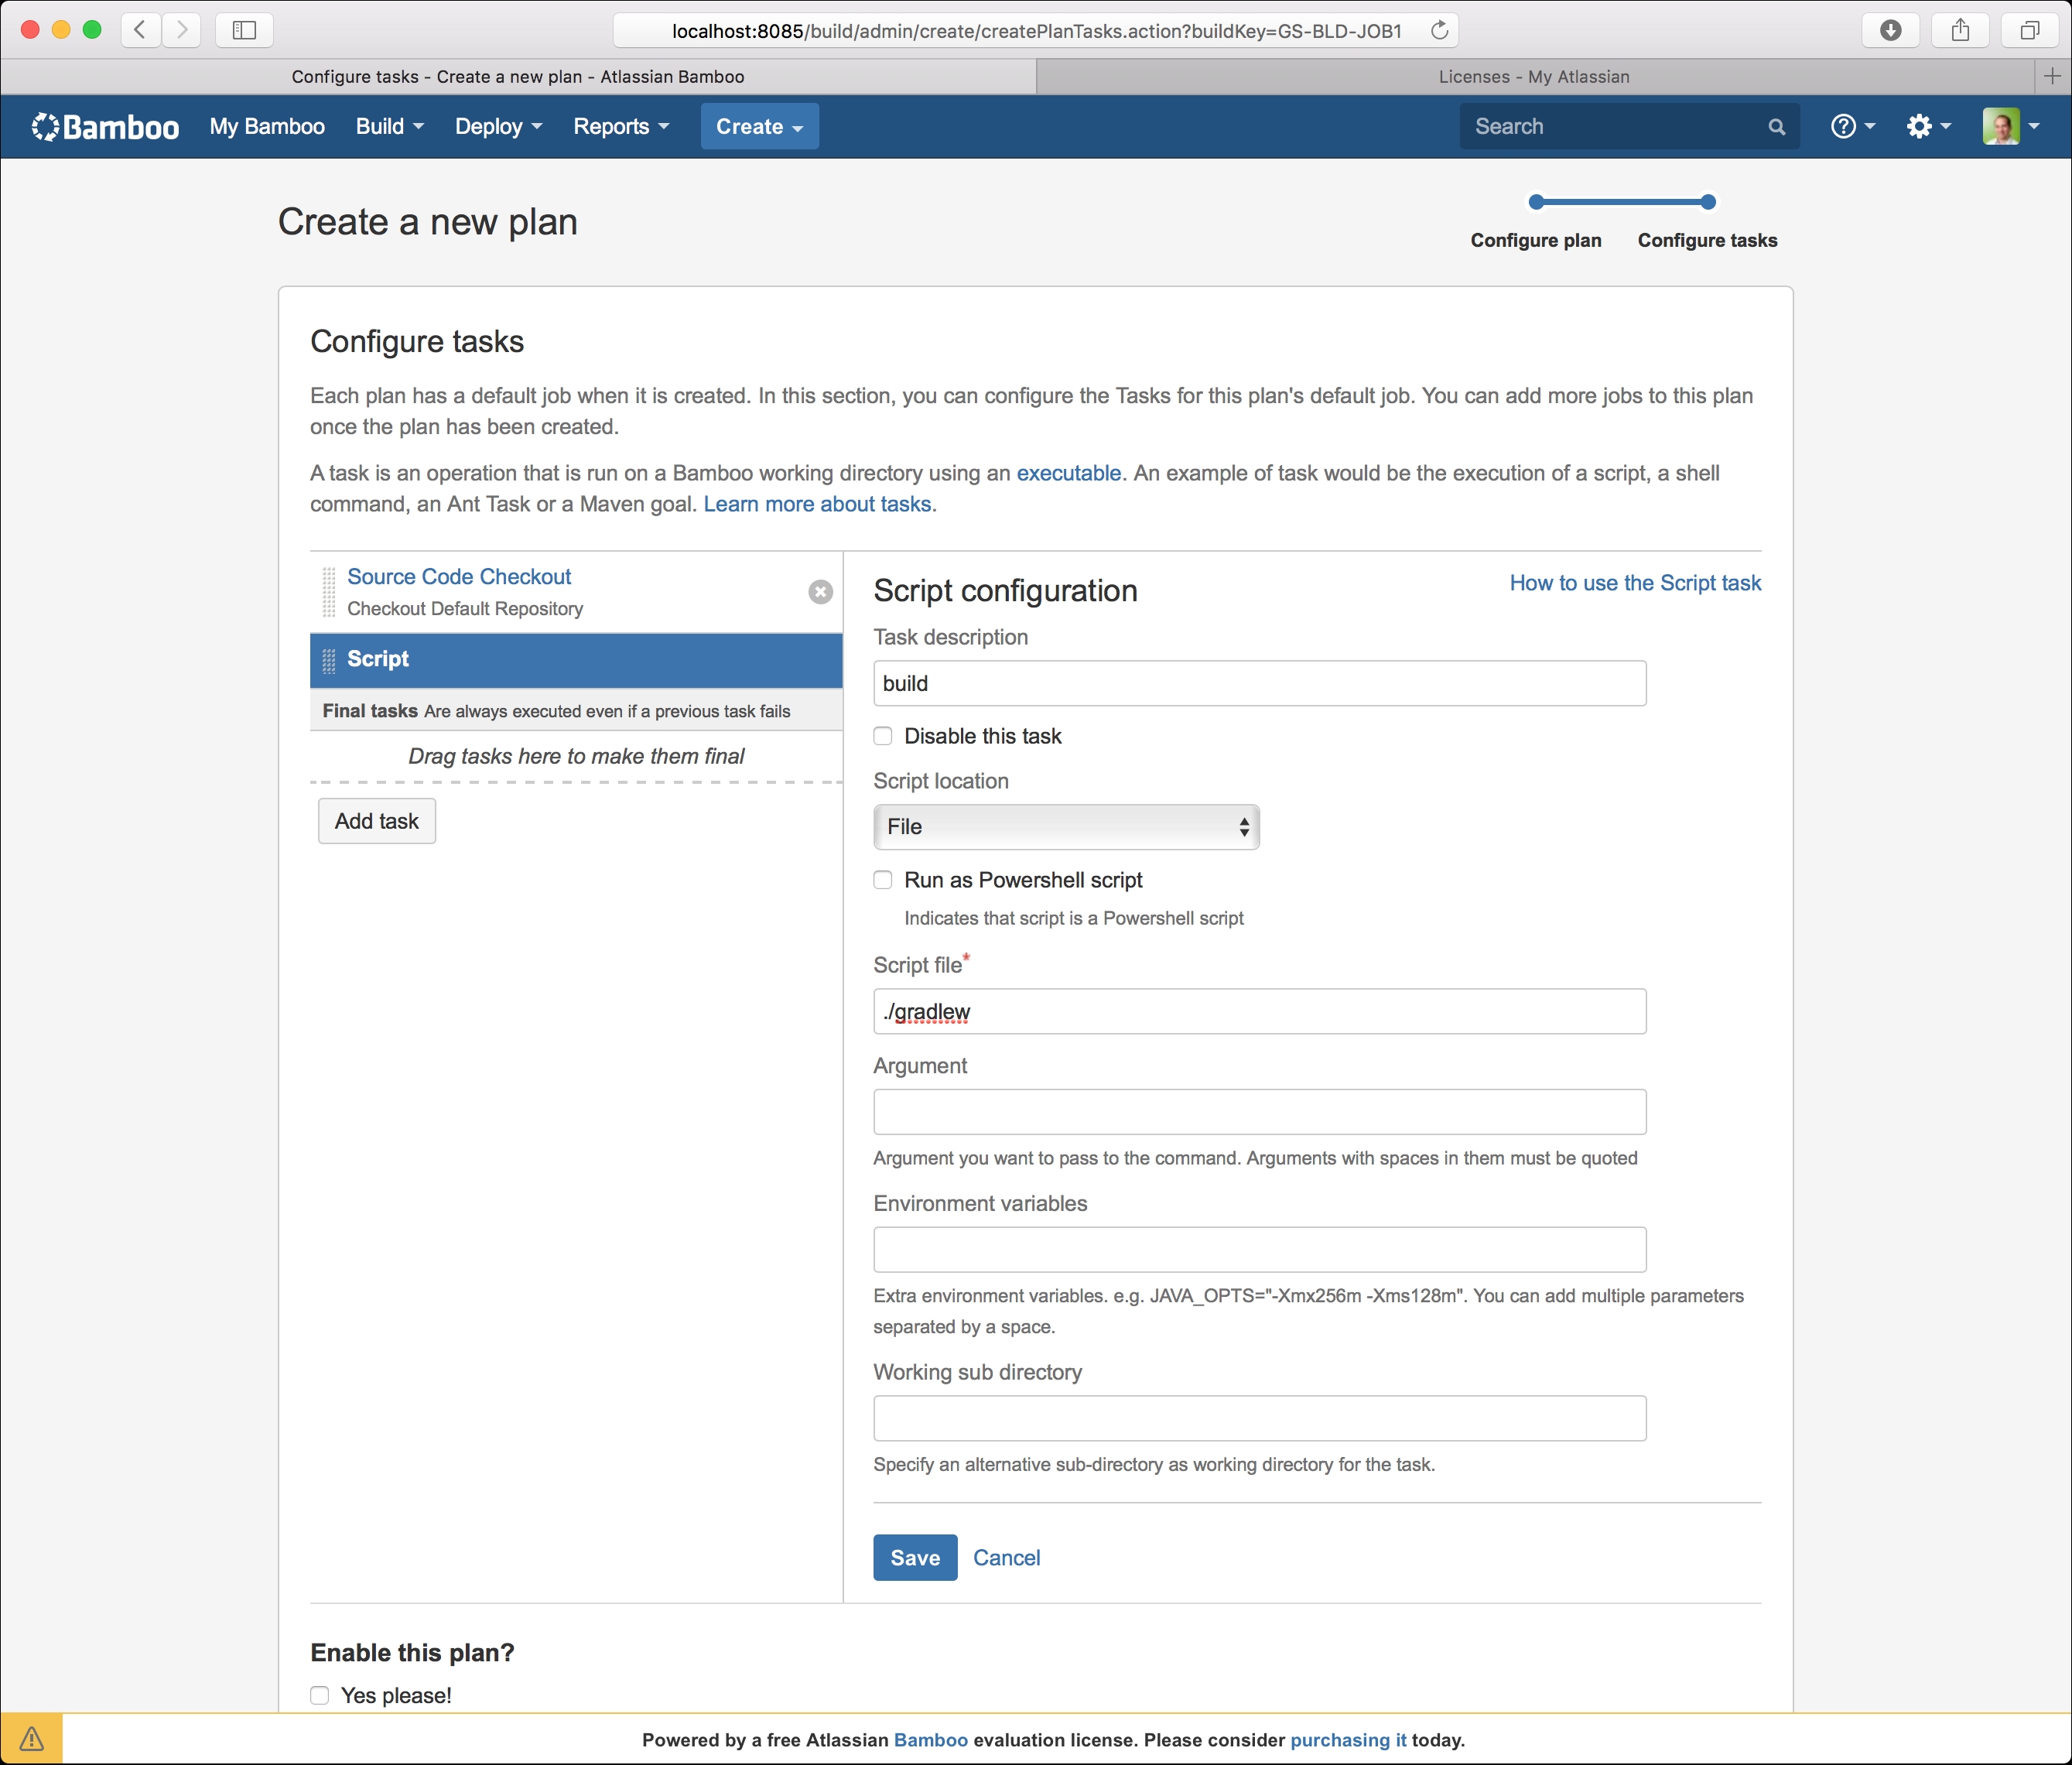This screenshot has height=1765, width=2072.
Task: Enable Run as Powershell script
Action: click(x=883, y=880)
